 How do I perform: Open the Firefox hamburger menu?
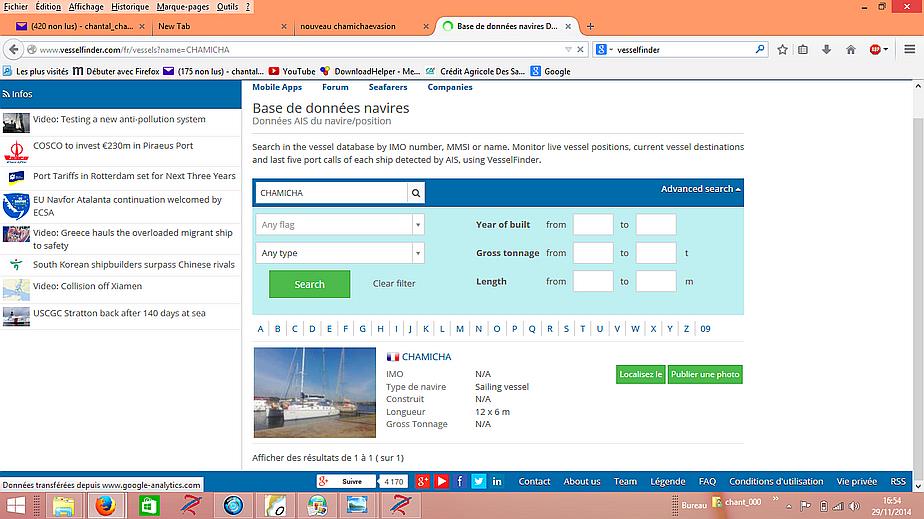908,49
